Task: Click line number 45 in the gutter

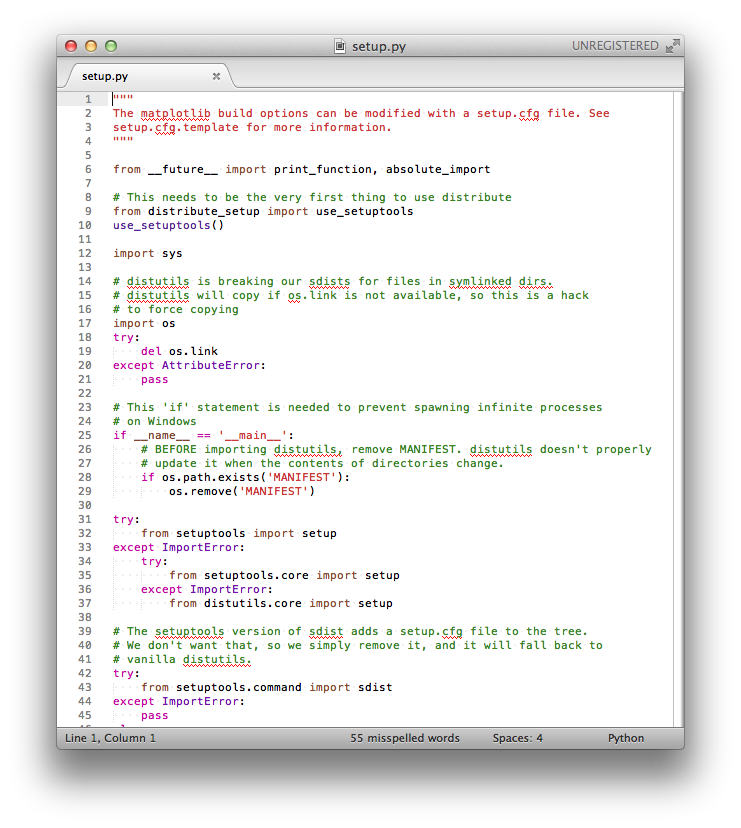Action: [x=85, y=715]
